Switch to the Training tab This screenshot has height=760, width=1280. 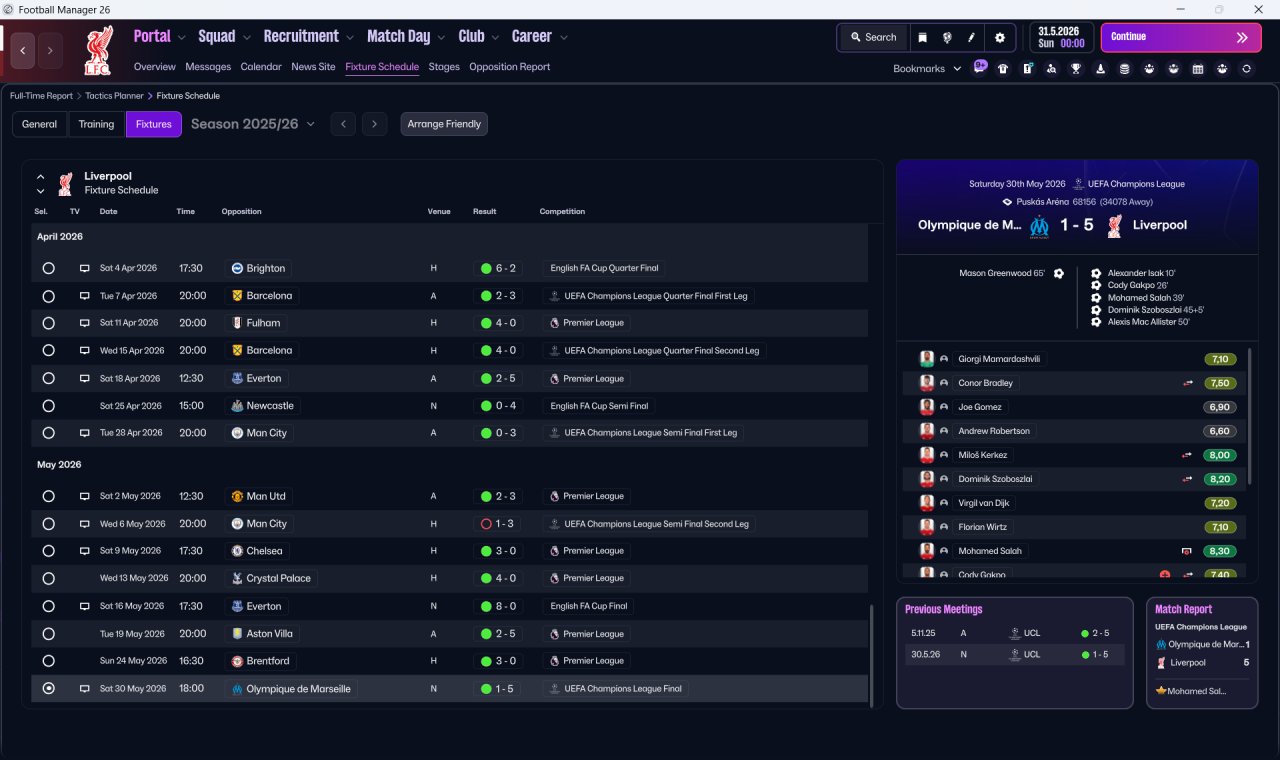[96, 124]
